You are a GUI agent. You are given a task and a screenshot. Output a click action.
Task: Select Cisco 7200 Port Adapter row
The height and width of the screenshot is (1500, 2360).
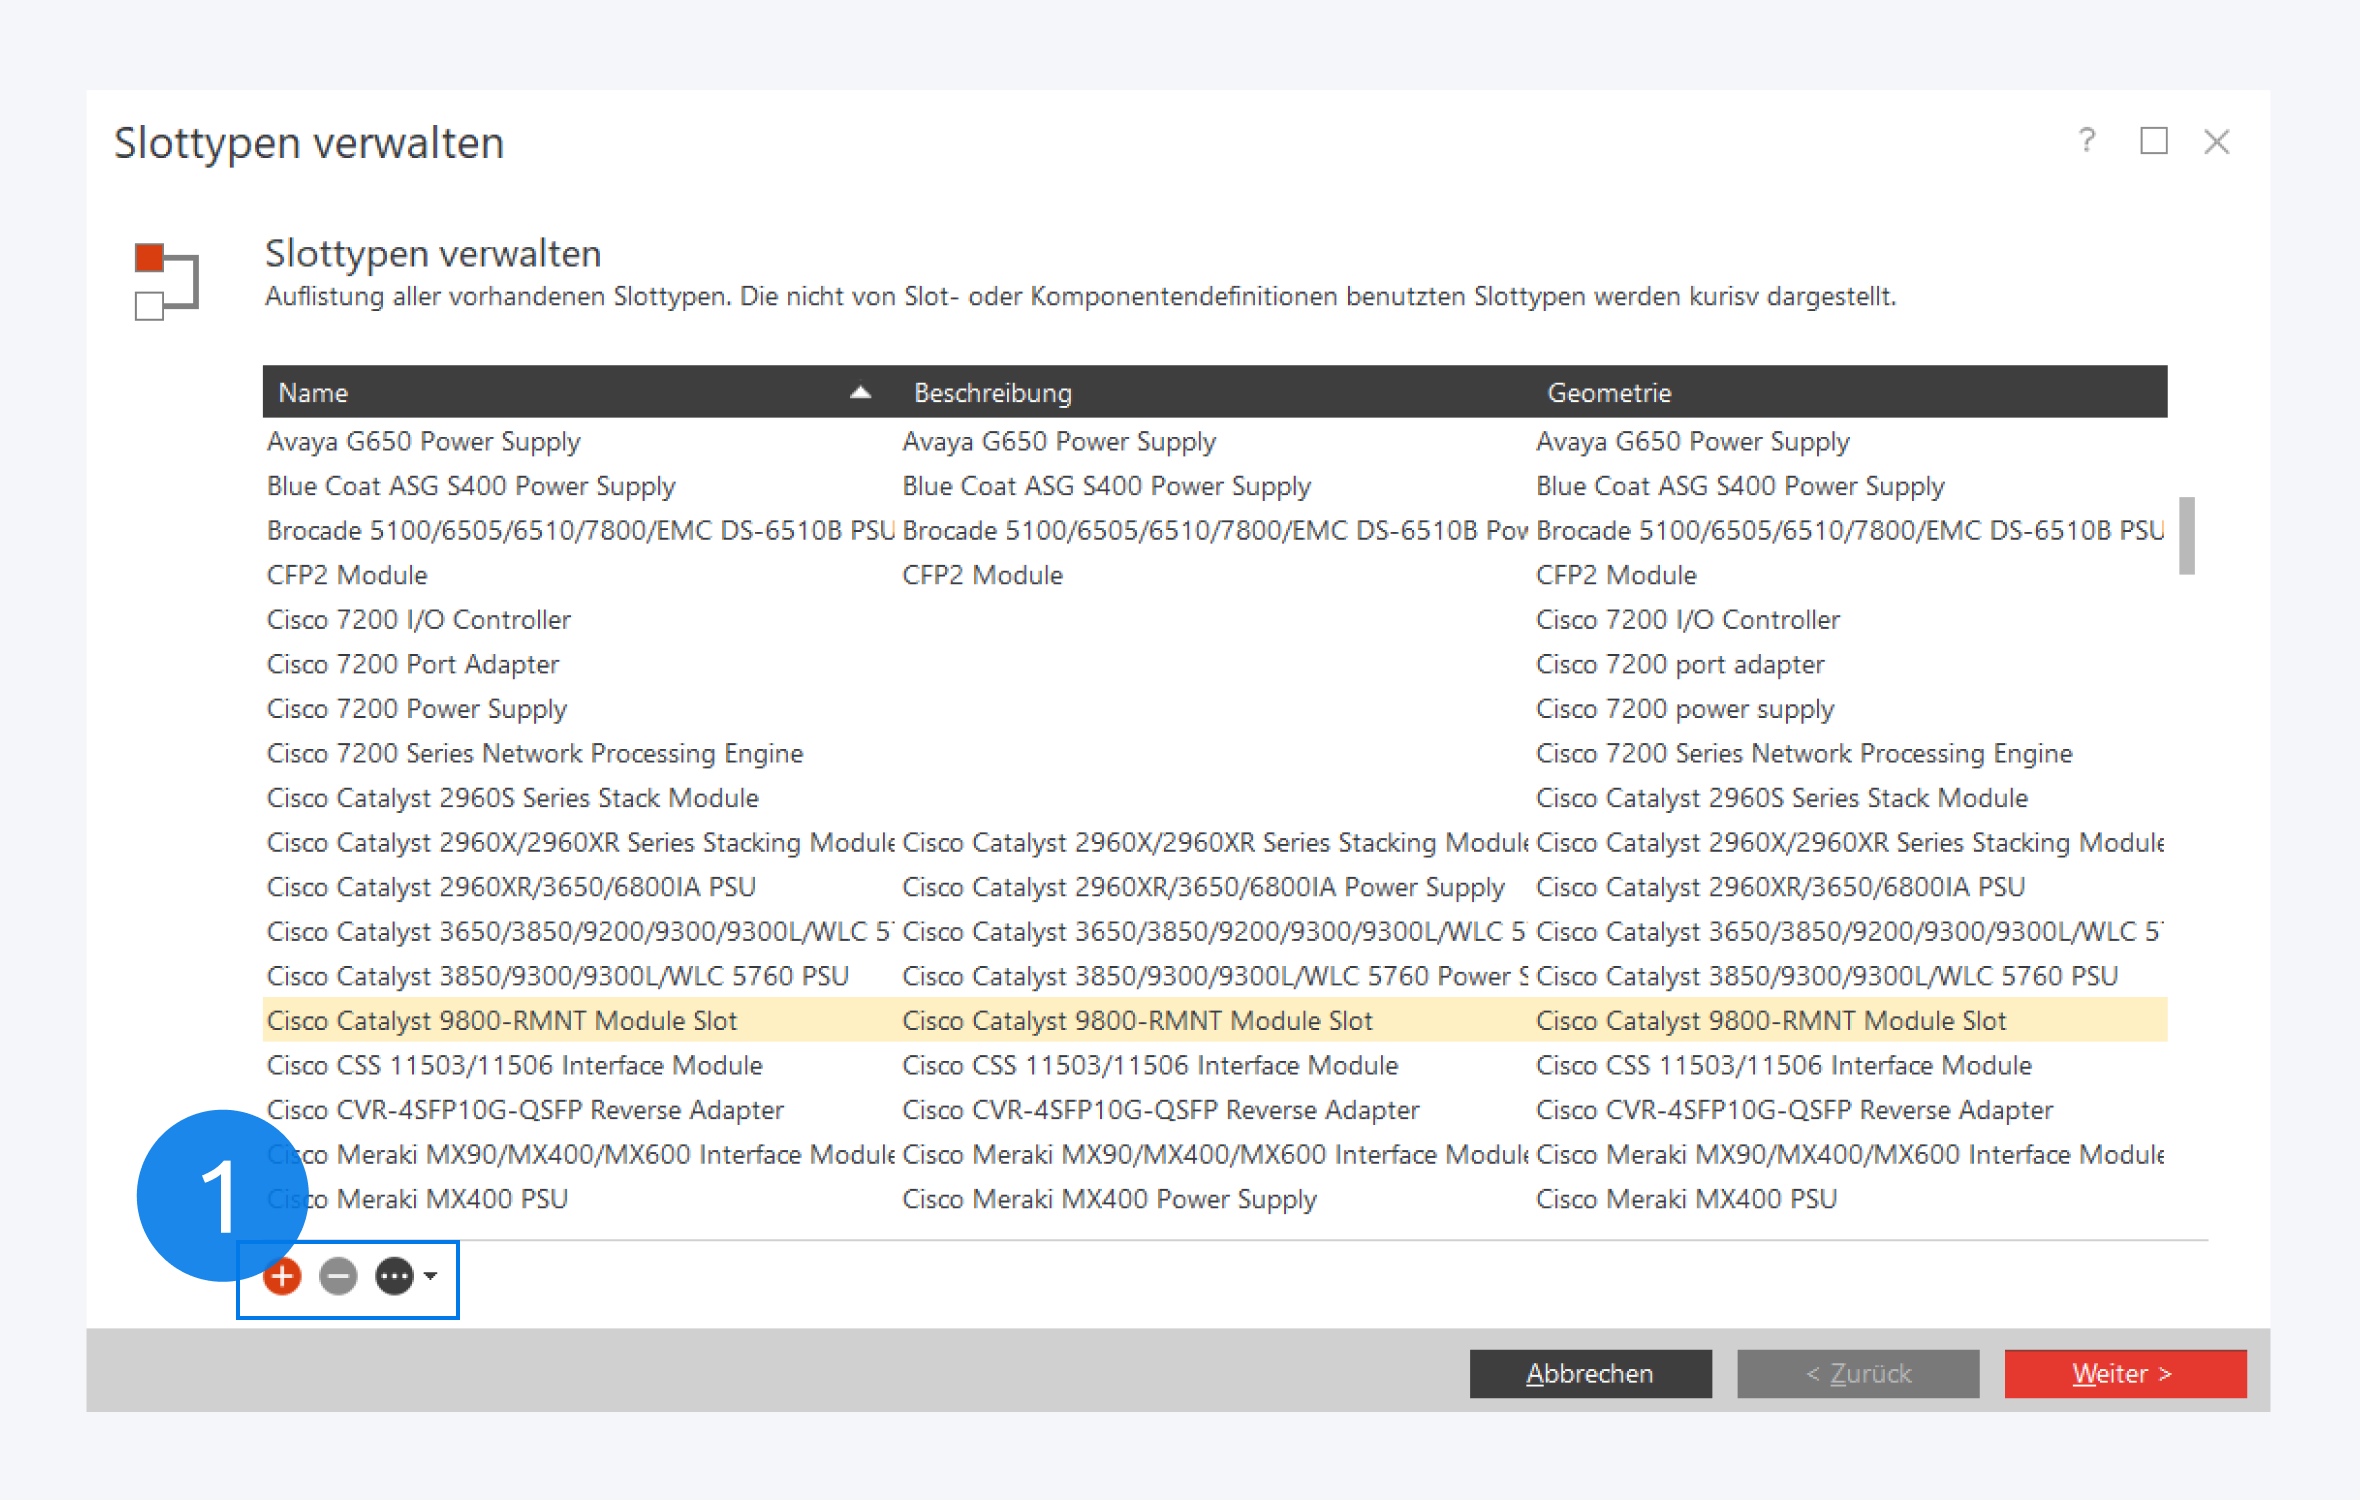[x=413, y=664]
